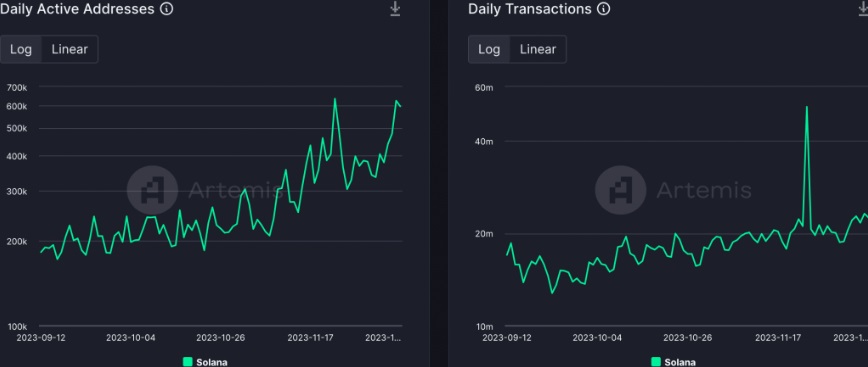Click 2023-09-12 date on Active Addresses chart
The image size is (868, 367).
40,338
